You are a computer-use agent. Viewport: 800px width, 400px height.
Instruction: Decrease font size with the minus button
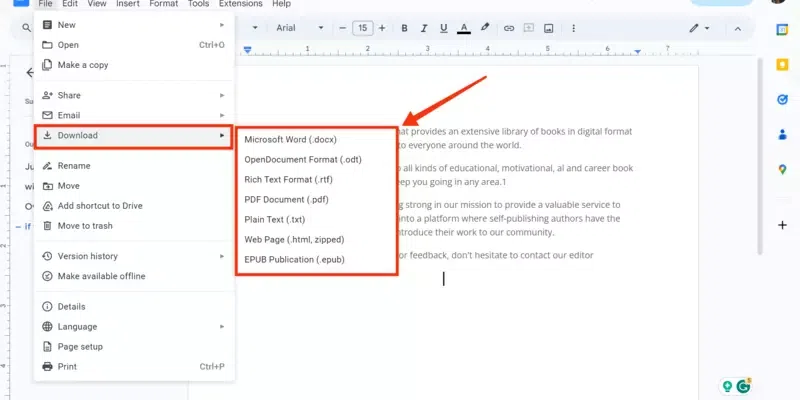[x=342, y=28]
